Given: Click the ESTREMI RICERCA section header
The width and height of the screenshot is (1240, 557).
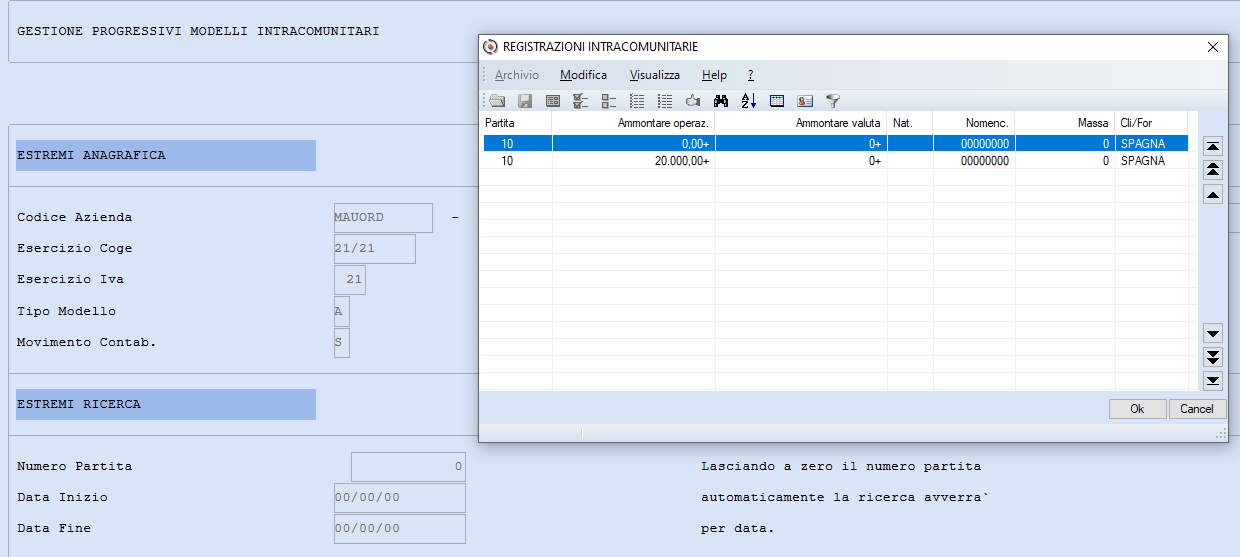Looking at the screenshot, I should coord(165,404).
